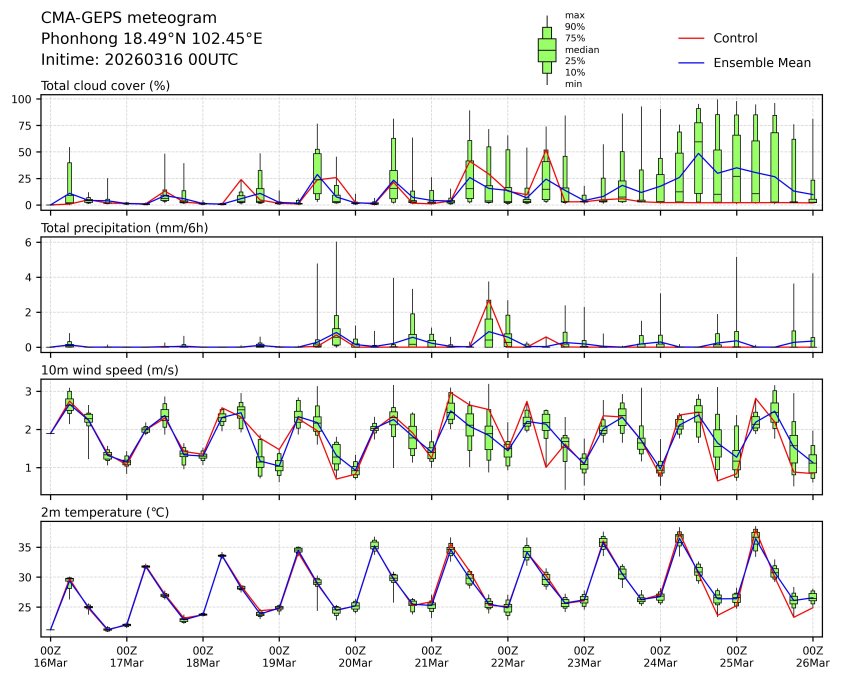Click the box plot legend icon
The image size is (841, 680).
pos(547,49)
